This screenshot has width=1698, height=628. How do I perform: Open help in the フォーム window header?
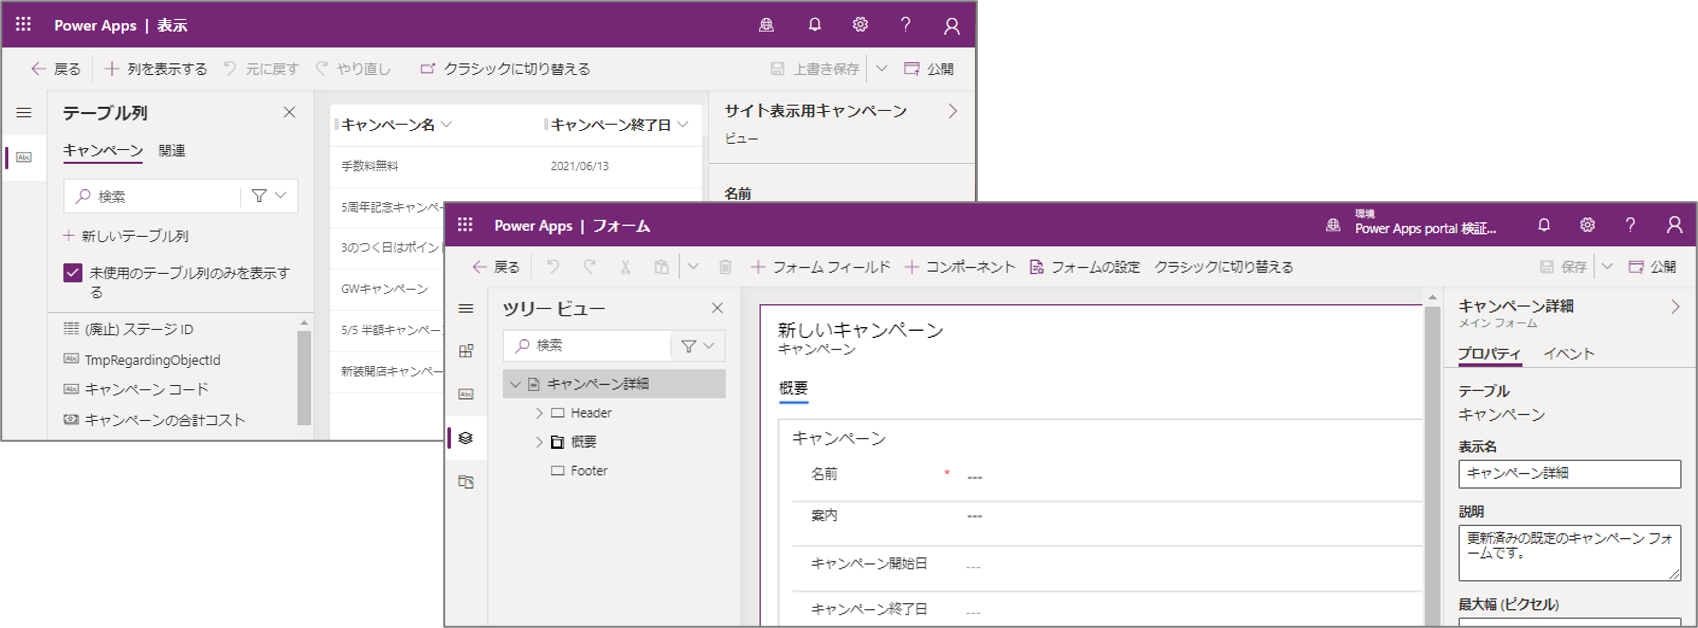tap(1630, 225)
